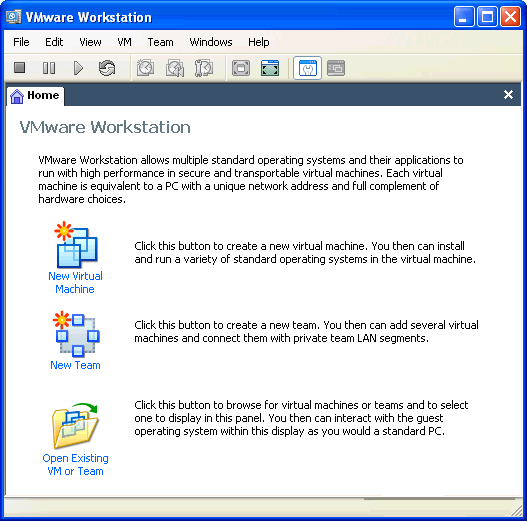Expand the Team menu
This screenshot has height=521, width=527.
pos(161,42)
